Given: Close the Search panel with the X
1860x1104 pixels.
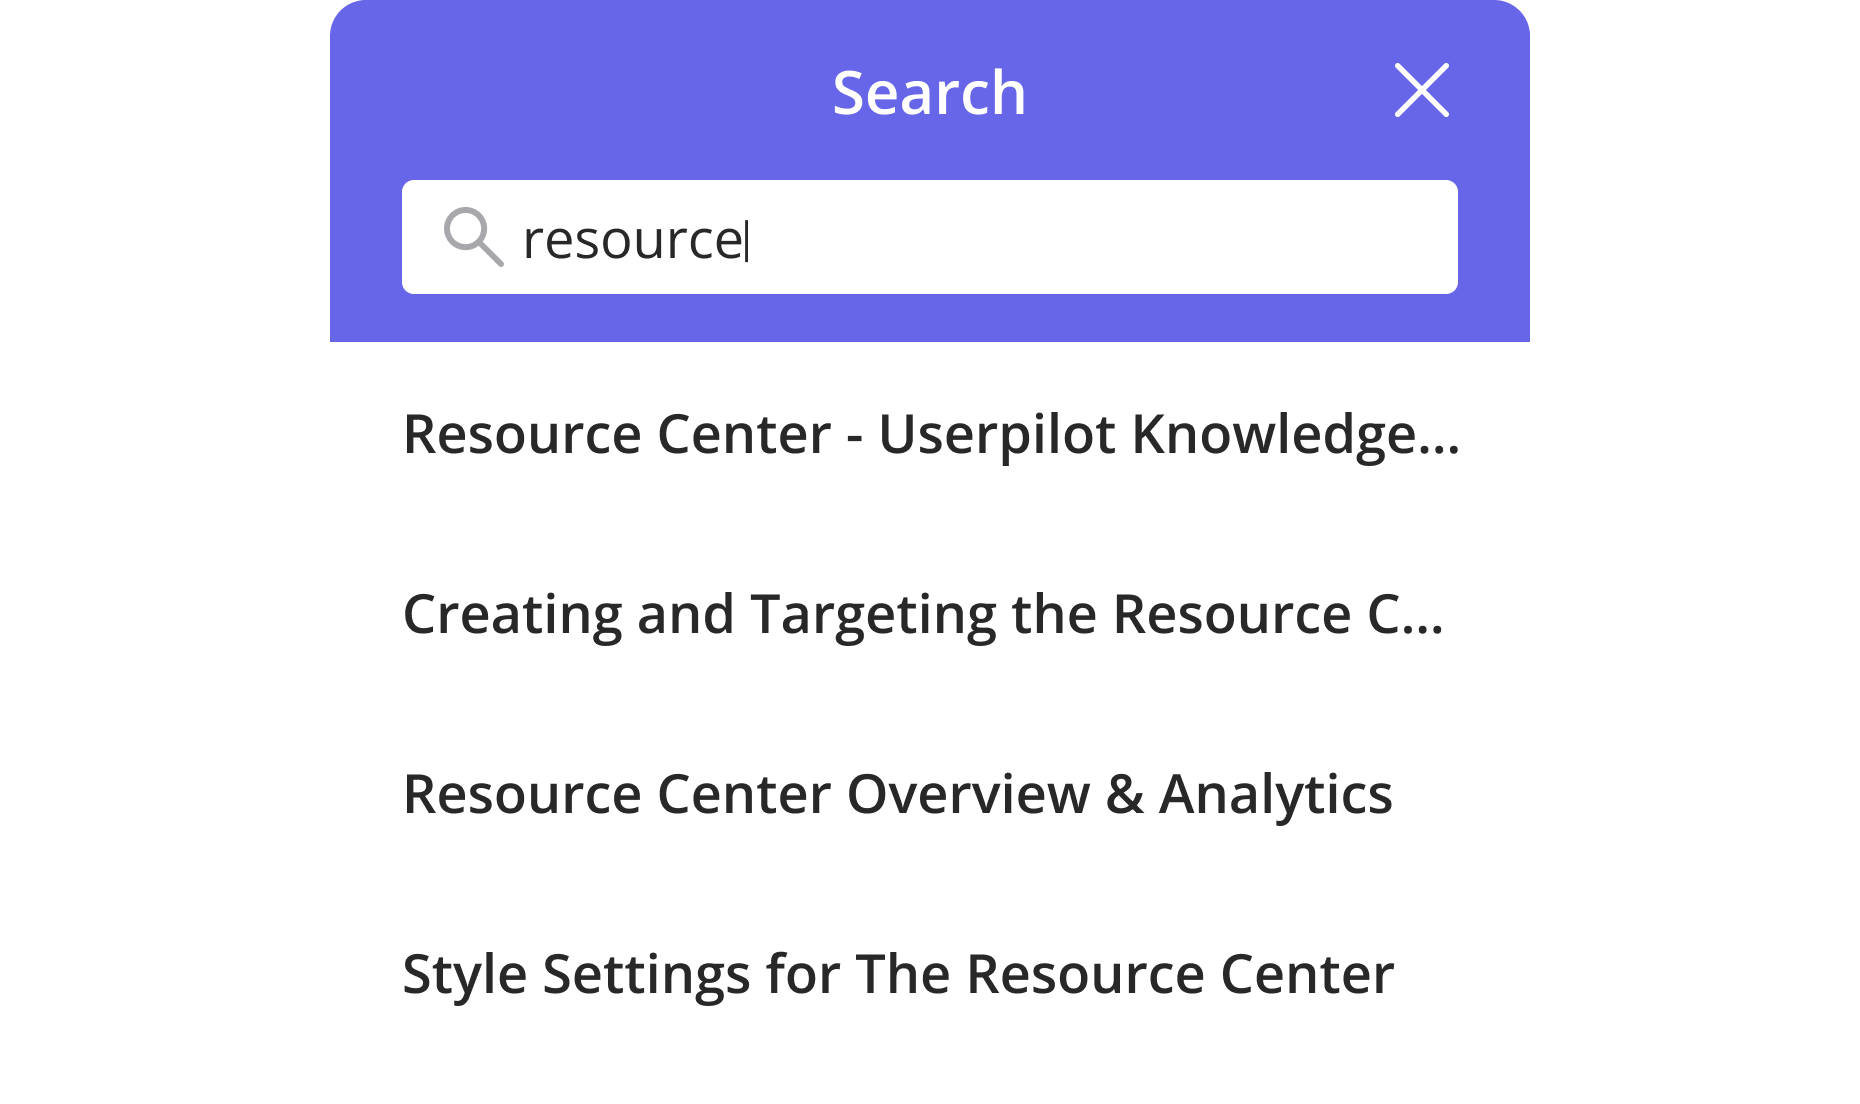Looking at the screenshot, I should (x=1421, y=91).
